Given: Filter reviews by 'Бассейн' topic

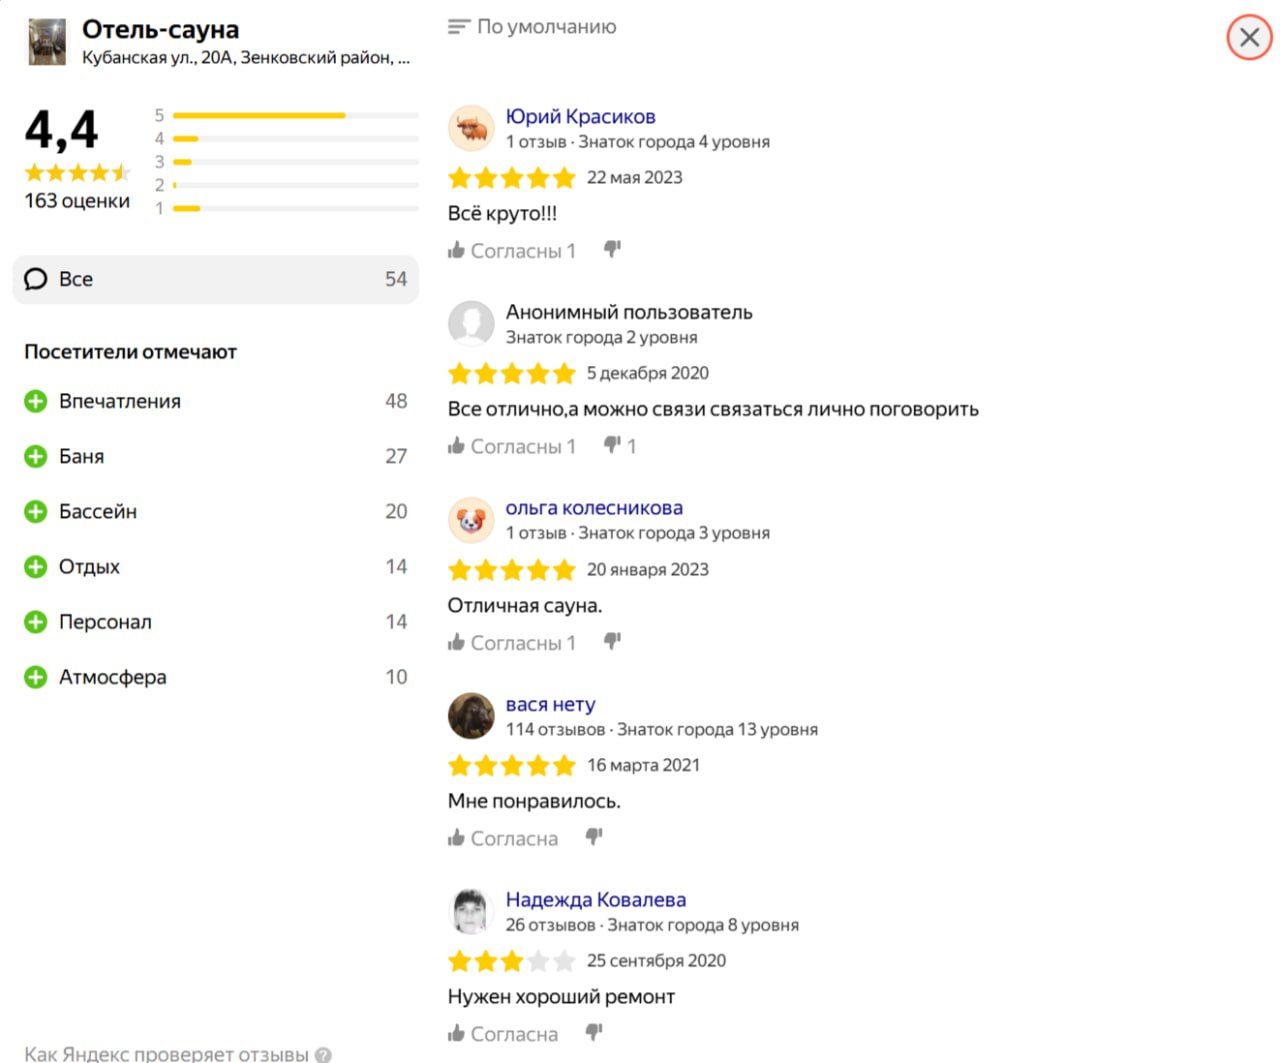Looking at the screenshot, I should (x=98, y=511).
